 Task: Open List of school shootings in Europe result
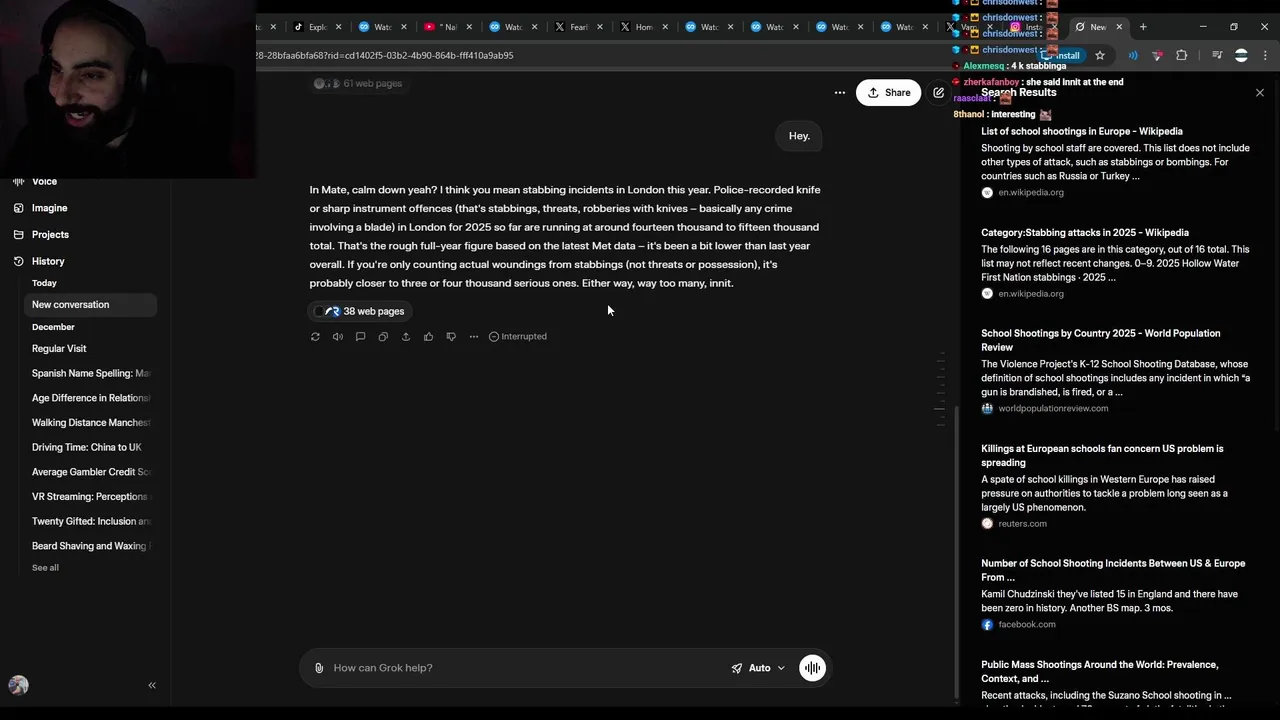[1081, 131]
